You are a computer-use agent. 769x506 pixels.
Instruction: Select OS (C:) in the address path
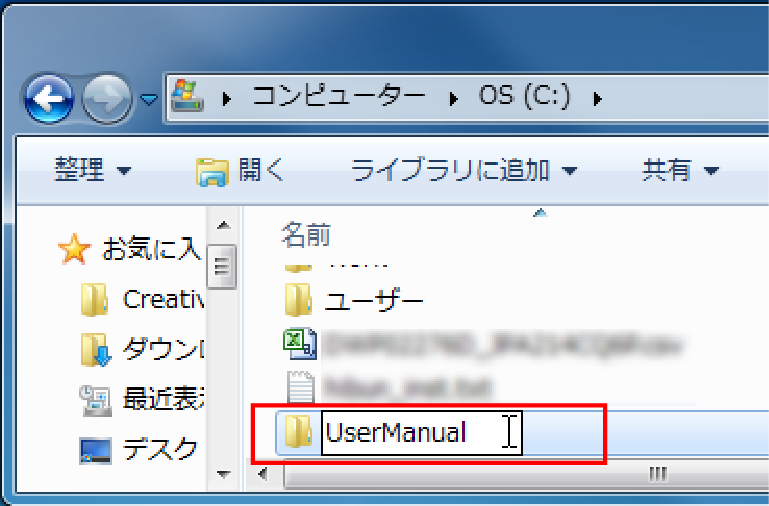525,98
